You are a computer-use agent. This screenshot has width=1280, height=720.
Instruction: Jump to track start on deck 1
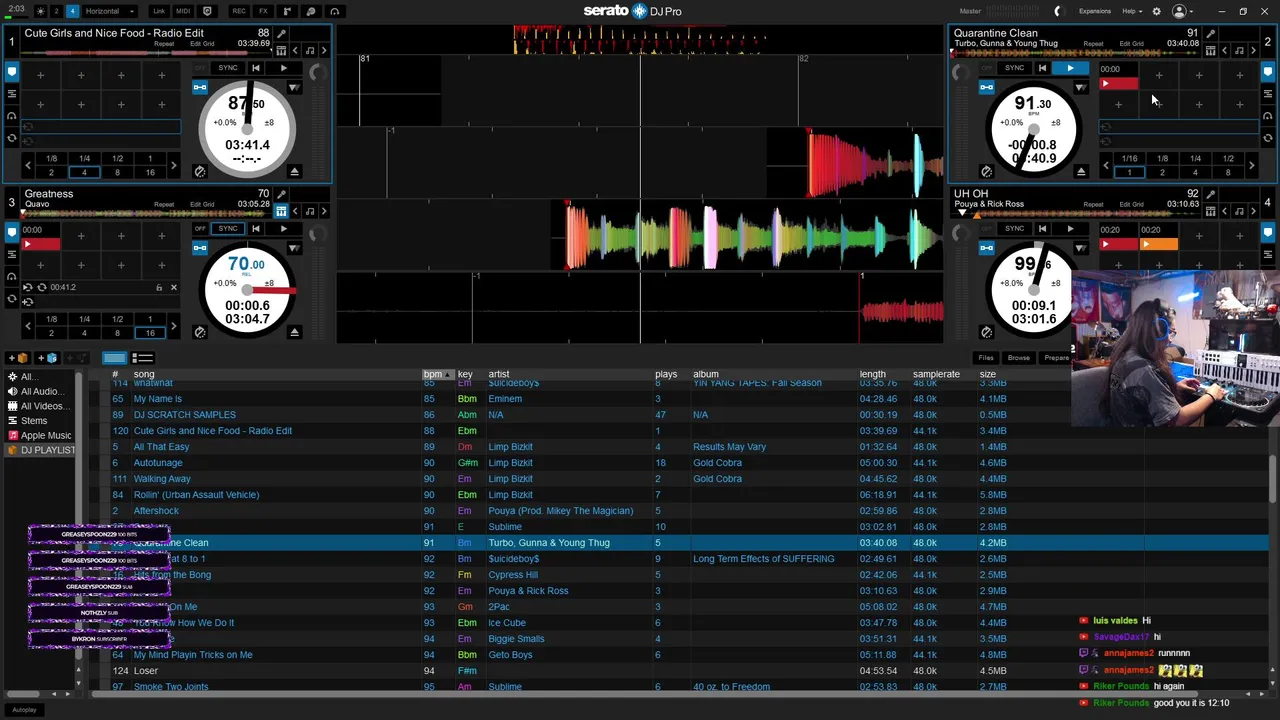[256, 68]
